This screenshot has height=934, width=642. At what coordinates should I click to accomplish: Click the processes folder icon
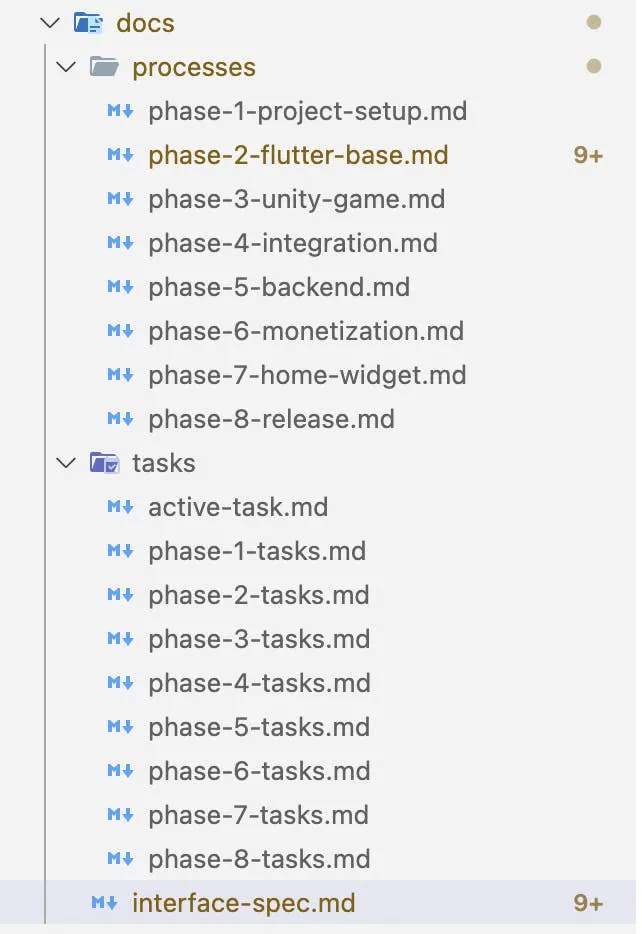(104, 67)
